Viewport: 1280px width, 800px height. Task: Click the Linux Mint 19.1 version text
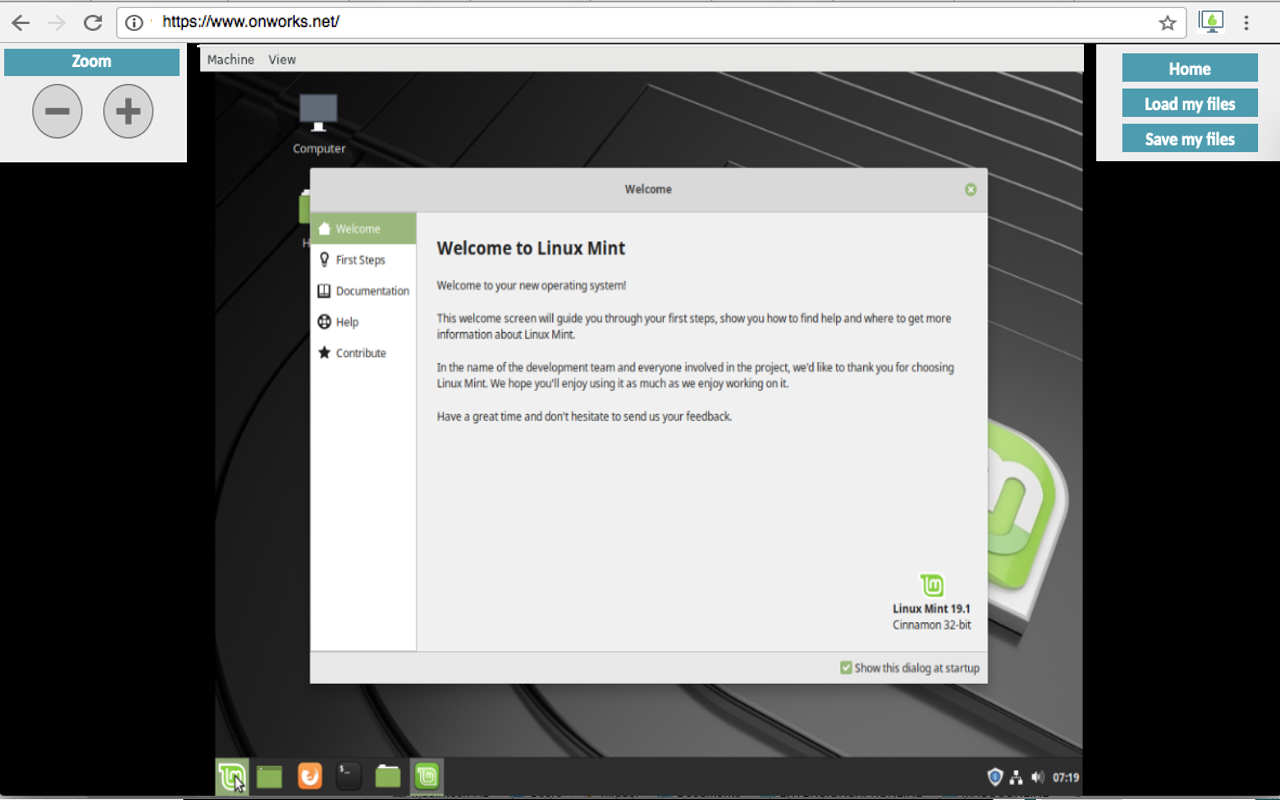(931, 608)
